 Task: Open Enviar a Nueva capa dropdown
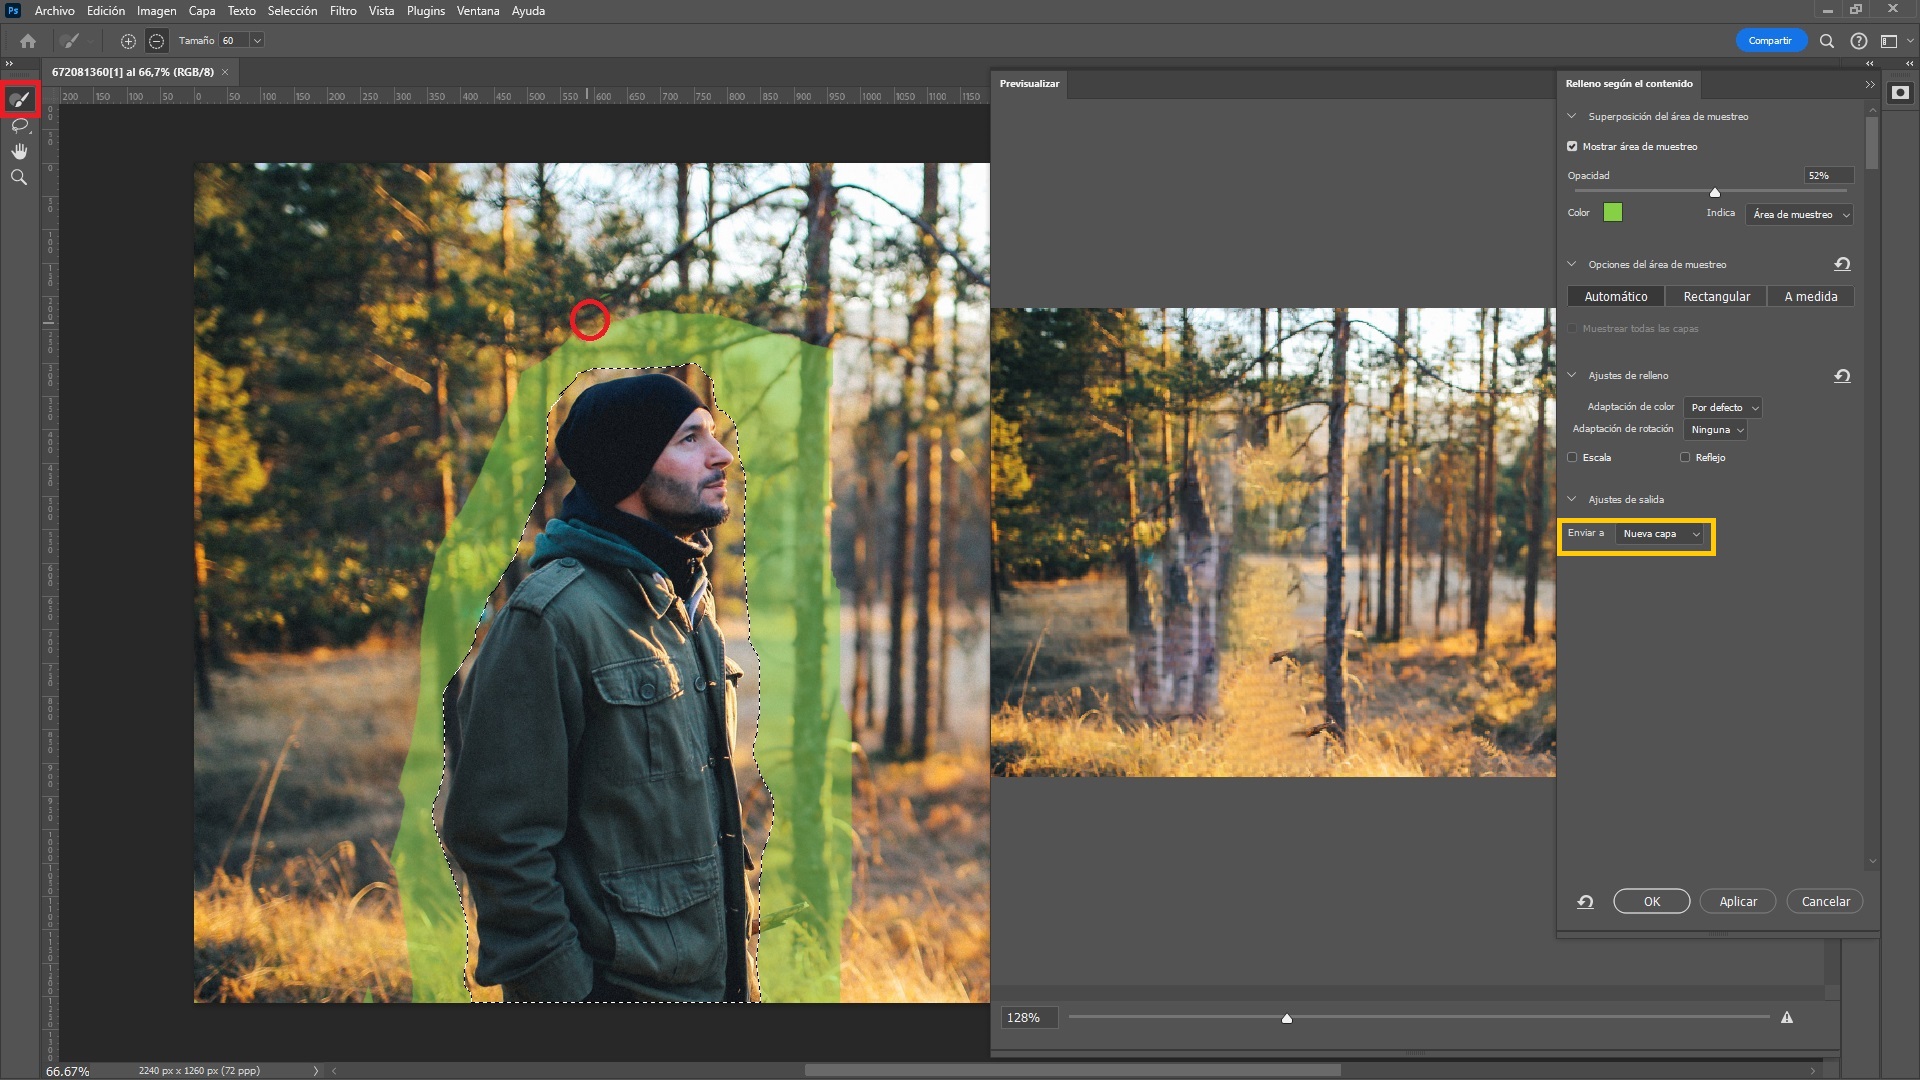[1660, 534]
